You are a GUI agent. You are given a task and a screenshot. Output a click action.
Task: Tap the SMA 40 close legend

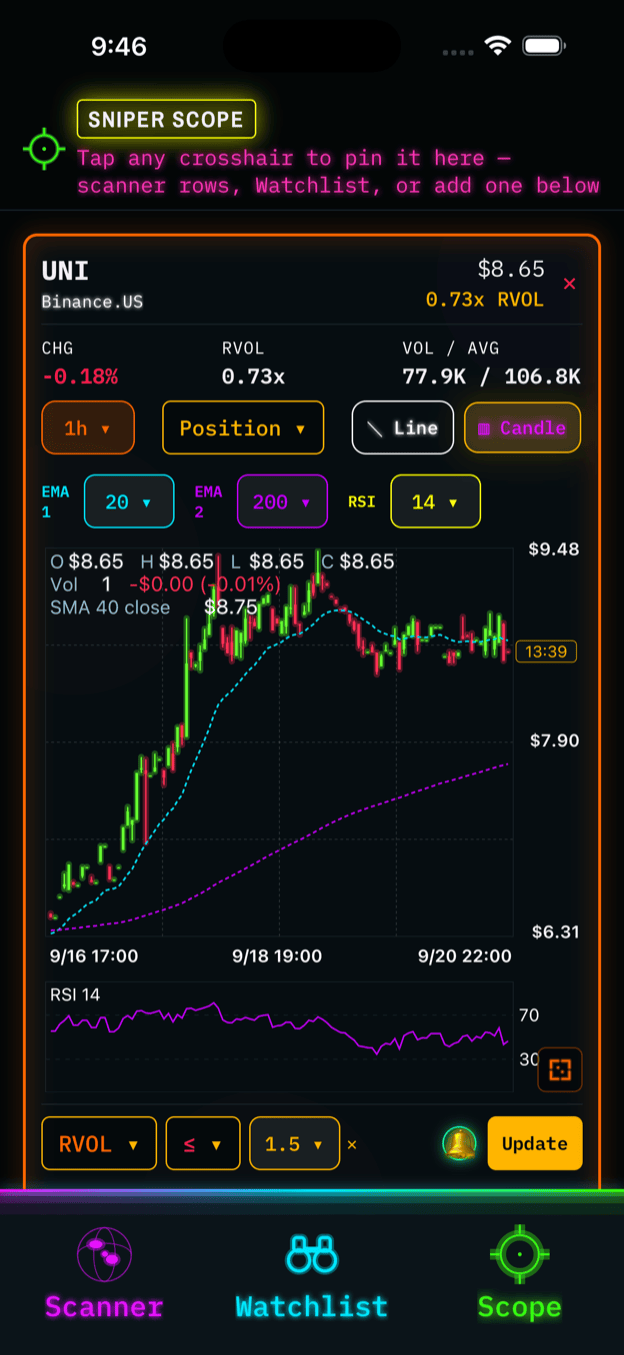click(x=110, y=607)
